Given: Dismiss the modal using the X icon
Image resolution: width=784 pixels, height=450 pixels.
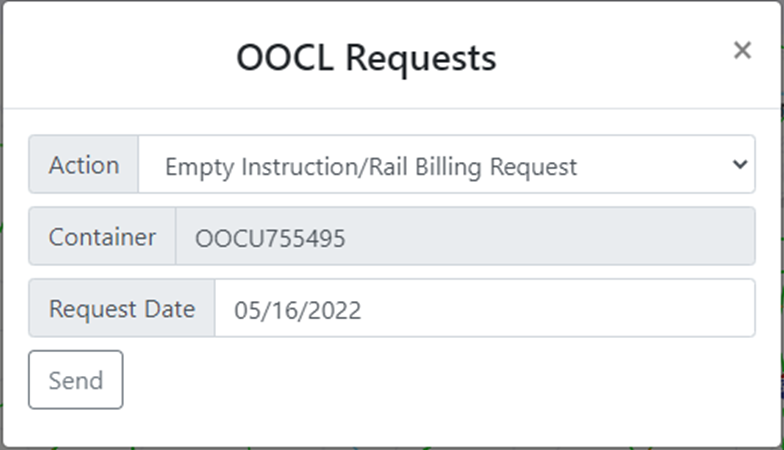Looking at the screenshot, I should [742, 50].
